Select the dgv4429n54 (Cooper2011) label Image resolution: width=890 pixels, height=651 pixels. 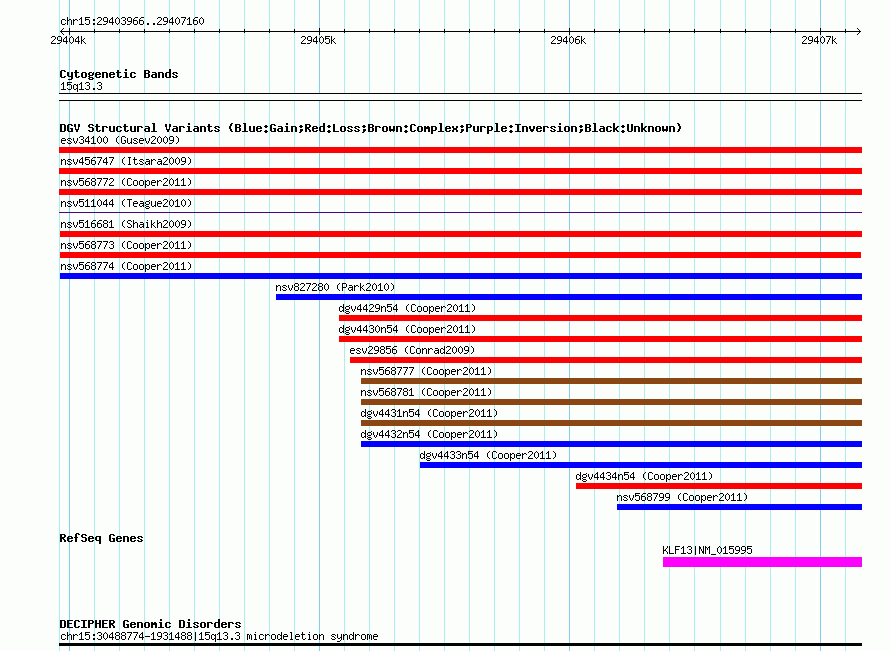407,308
